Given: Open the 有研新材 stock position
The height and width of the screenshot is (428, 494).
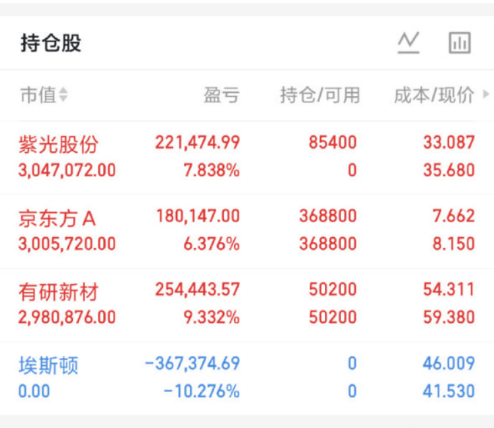Looking at the screenshot, I should (58, 292).
